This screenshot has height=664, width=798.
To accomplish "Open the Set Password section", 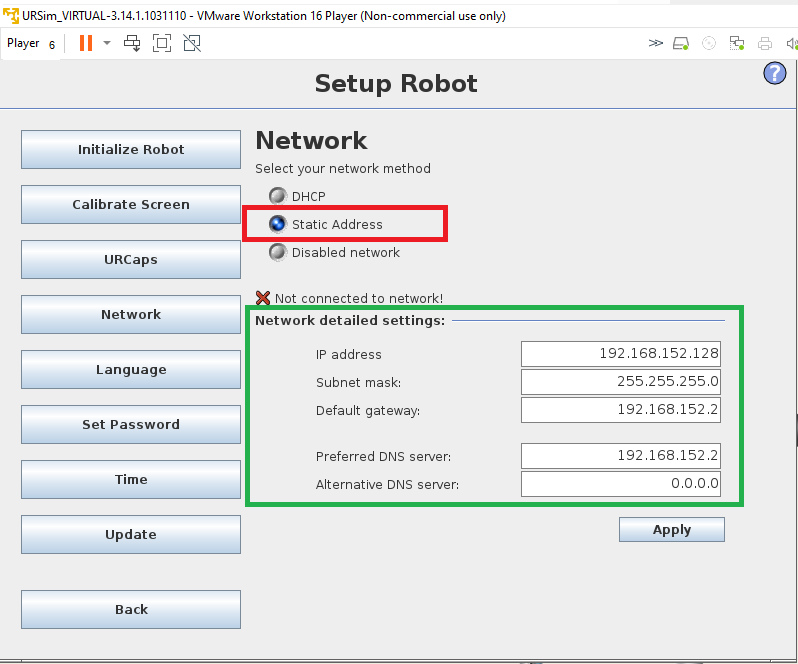I will coord(131,424).
